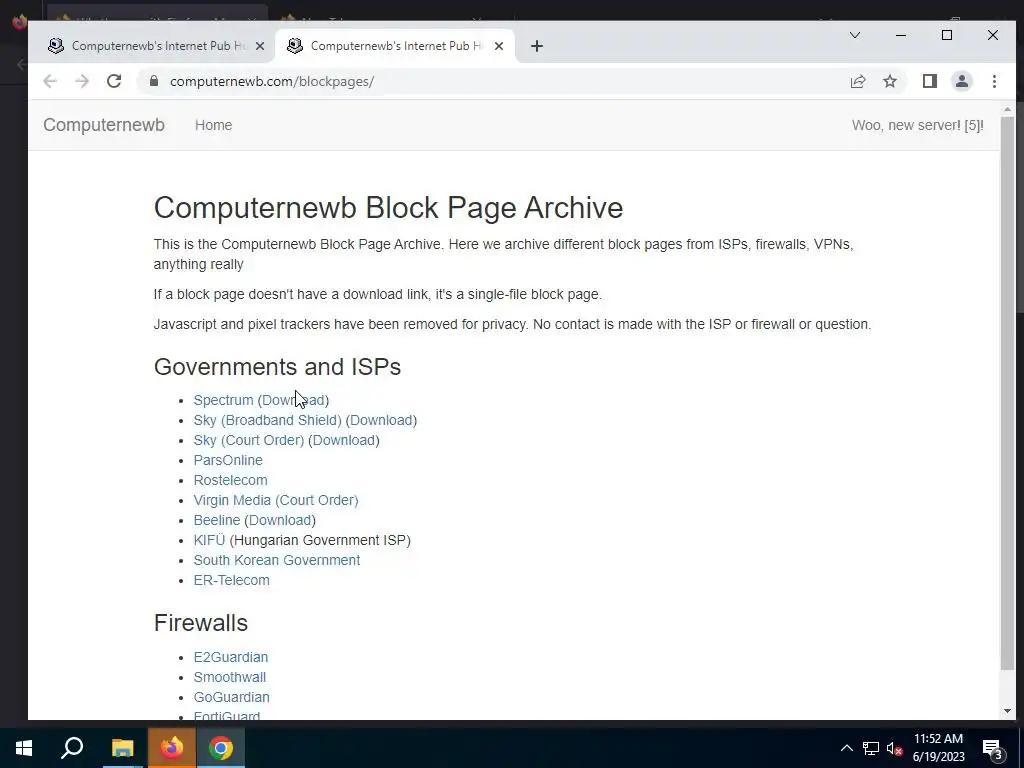Click the page vertical scrollbar thumb
The image size is (1024, 768).
1007,393
